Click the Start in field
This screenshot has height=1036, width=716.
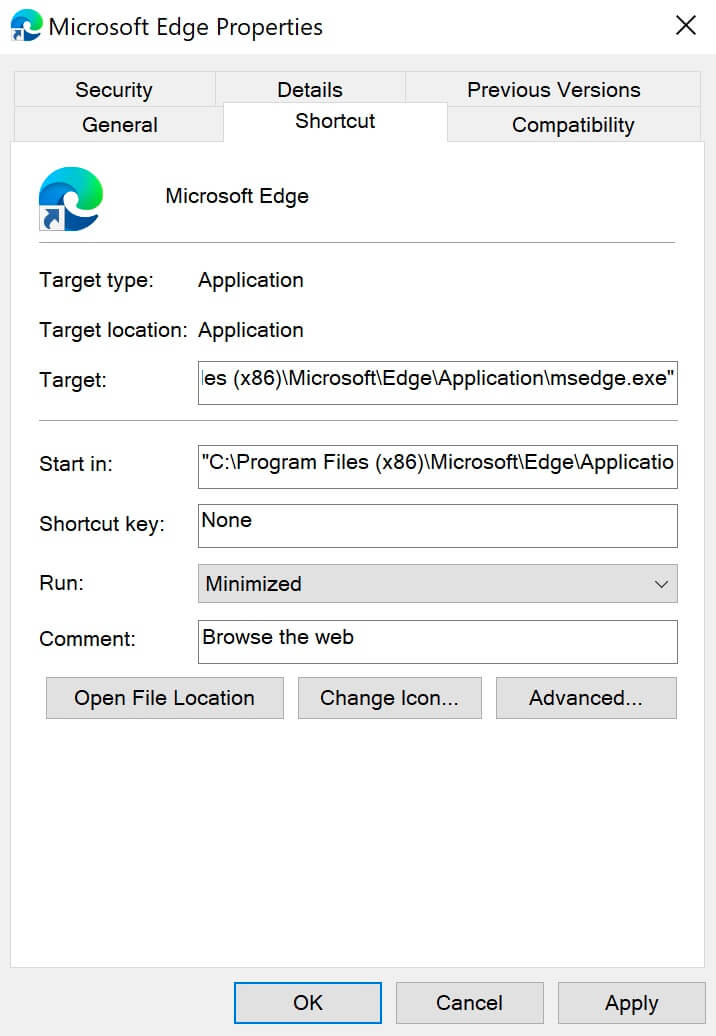coord(437,466)
